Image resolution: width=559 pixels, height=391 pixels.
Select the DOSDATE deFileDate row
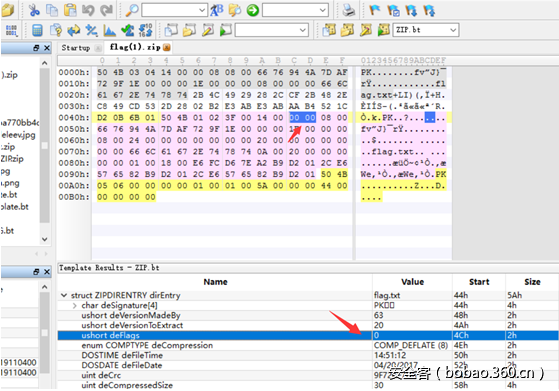pyautogui.click(x=308, y=365)
